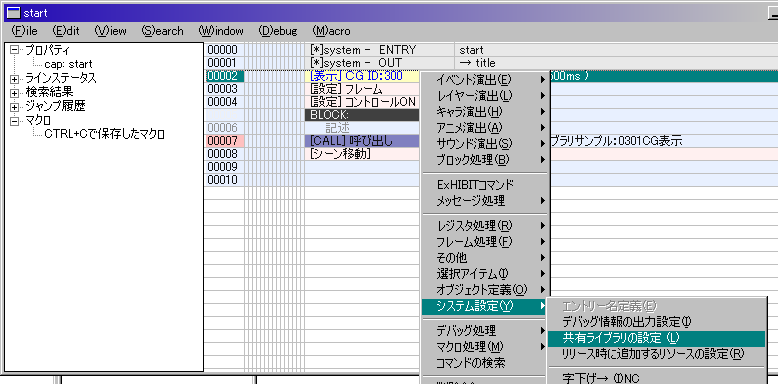Choose ExHIBITコマンド menu entry
This screenshot has height=384, width=778.
coord(485,185)
